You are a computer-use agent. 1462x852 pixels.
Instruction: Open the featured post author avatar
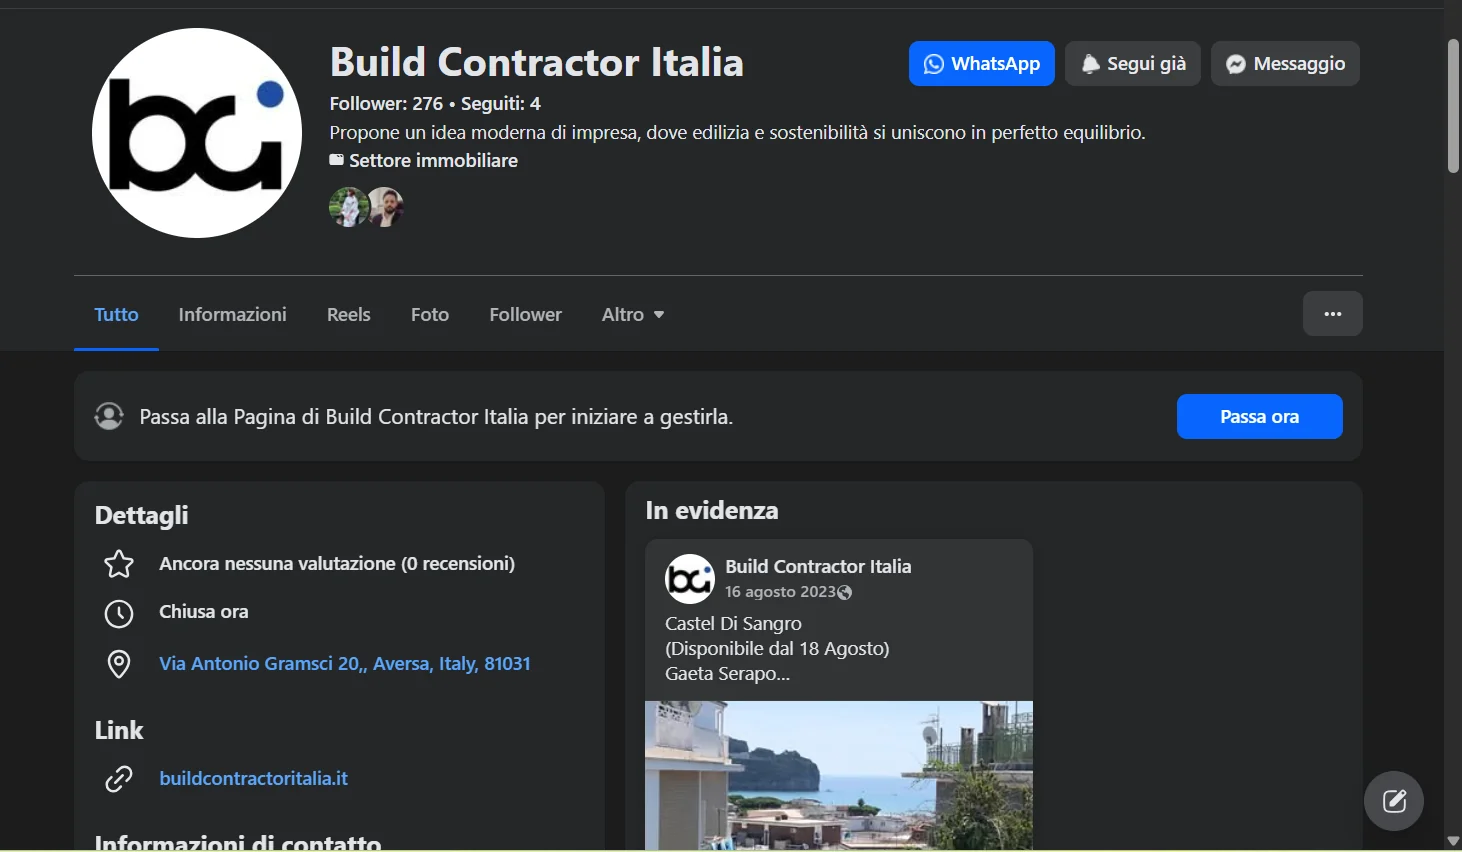click(690, 579)
